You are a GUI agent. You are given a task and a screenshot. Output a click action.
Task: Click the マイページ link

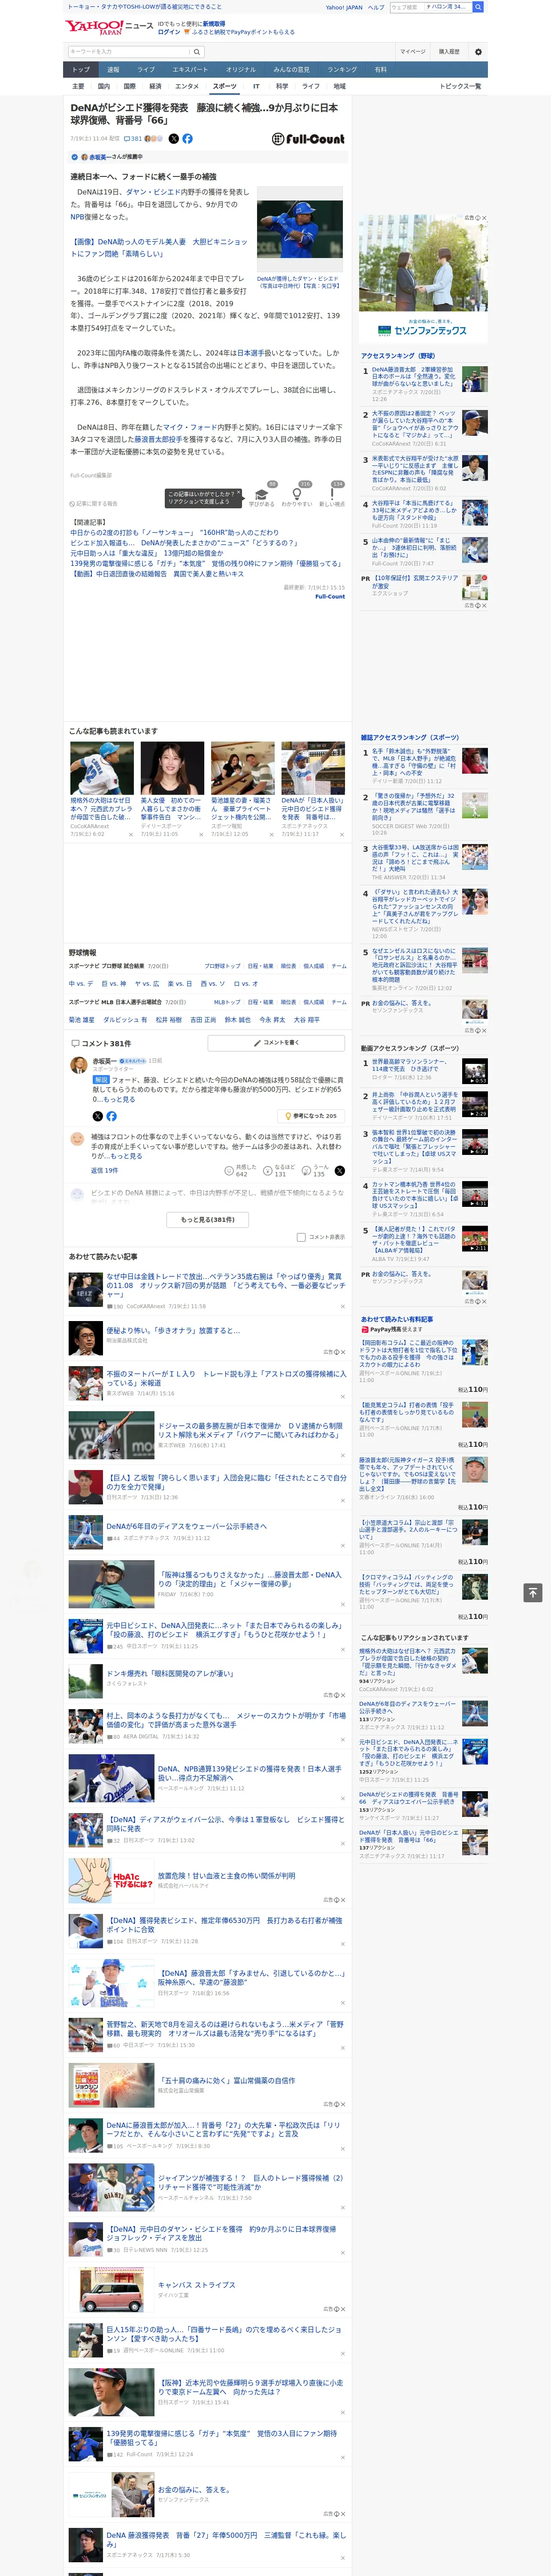(413, 51)
